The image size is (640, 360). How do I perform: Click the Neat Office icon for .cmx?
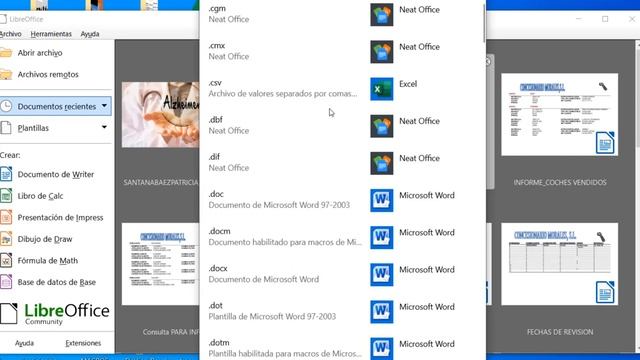pos(382,52)
